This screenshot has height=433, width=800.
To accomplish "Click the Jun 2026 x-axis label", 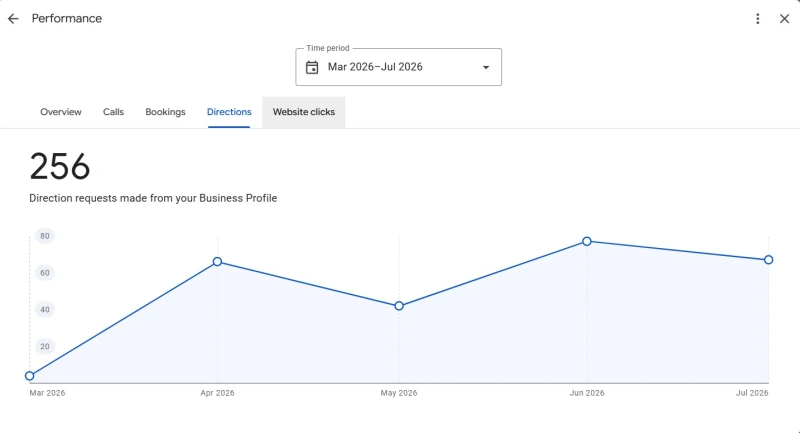I will [587, 393].
